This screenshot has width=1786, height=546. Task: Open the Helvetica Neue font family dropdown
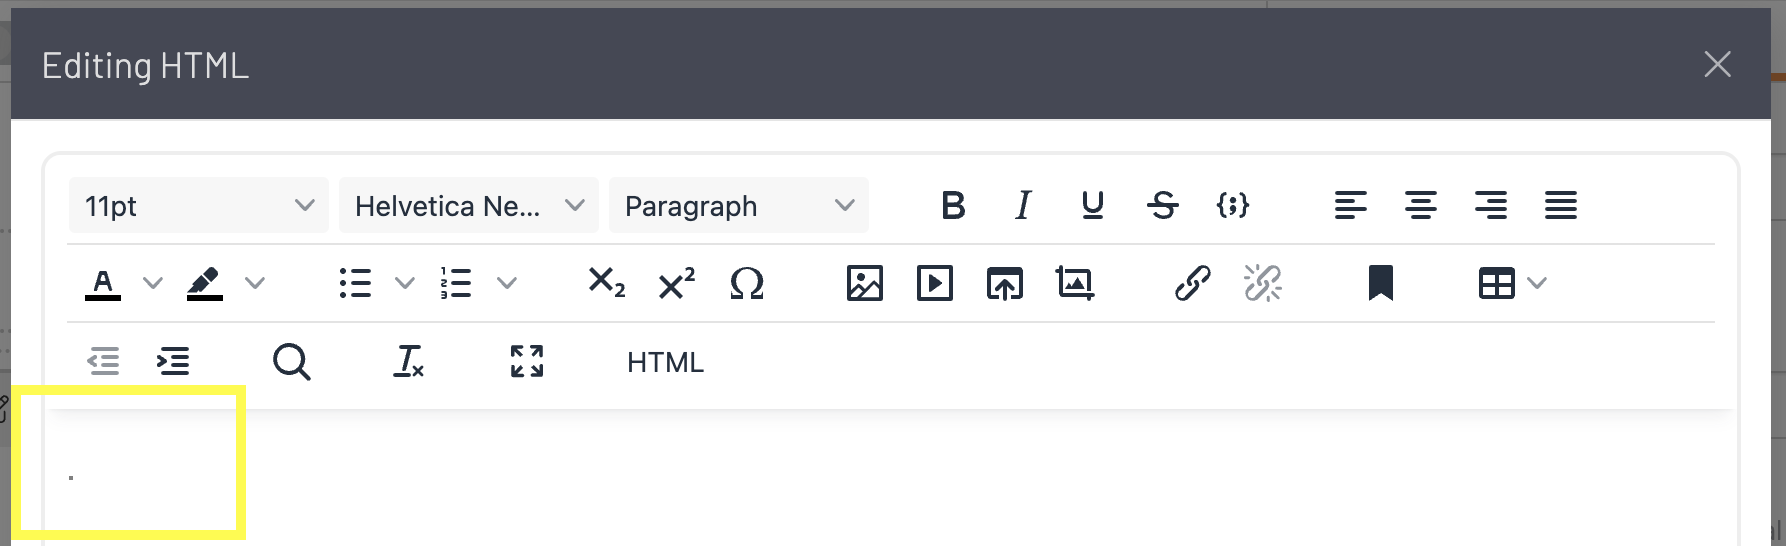pos(468,206)
